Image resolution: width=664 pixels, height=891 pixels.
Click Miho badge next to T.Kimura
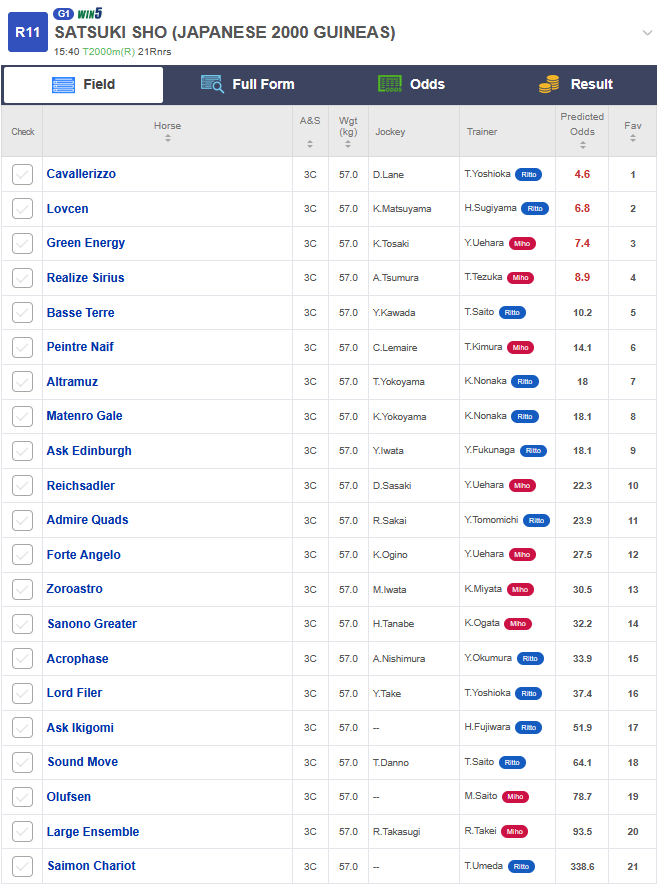(520, 348)
